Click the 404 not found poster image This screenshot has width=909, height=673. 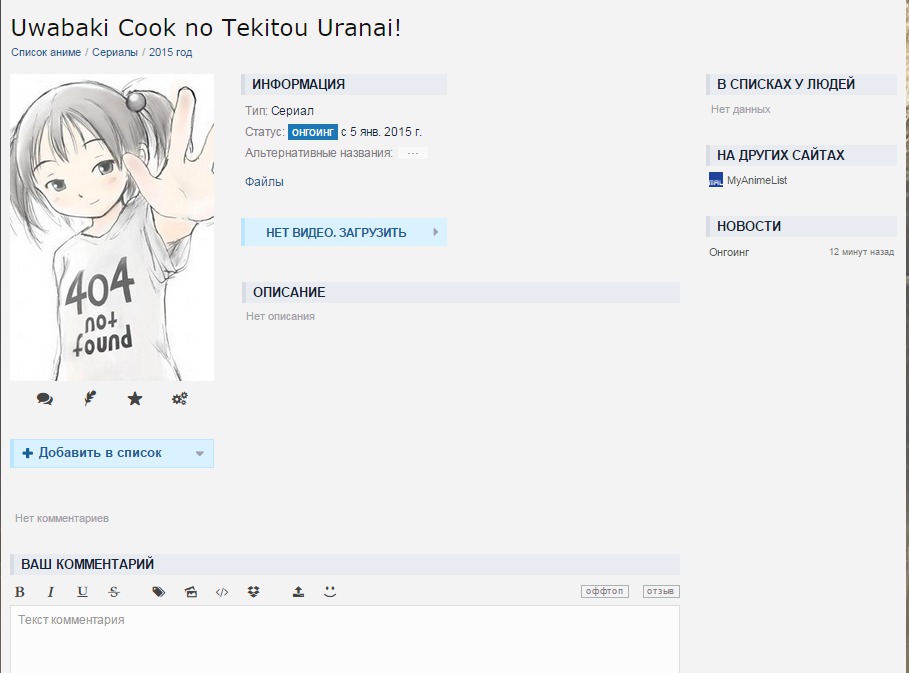click(x=112, y=227)
